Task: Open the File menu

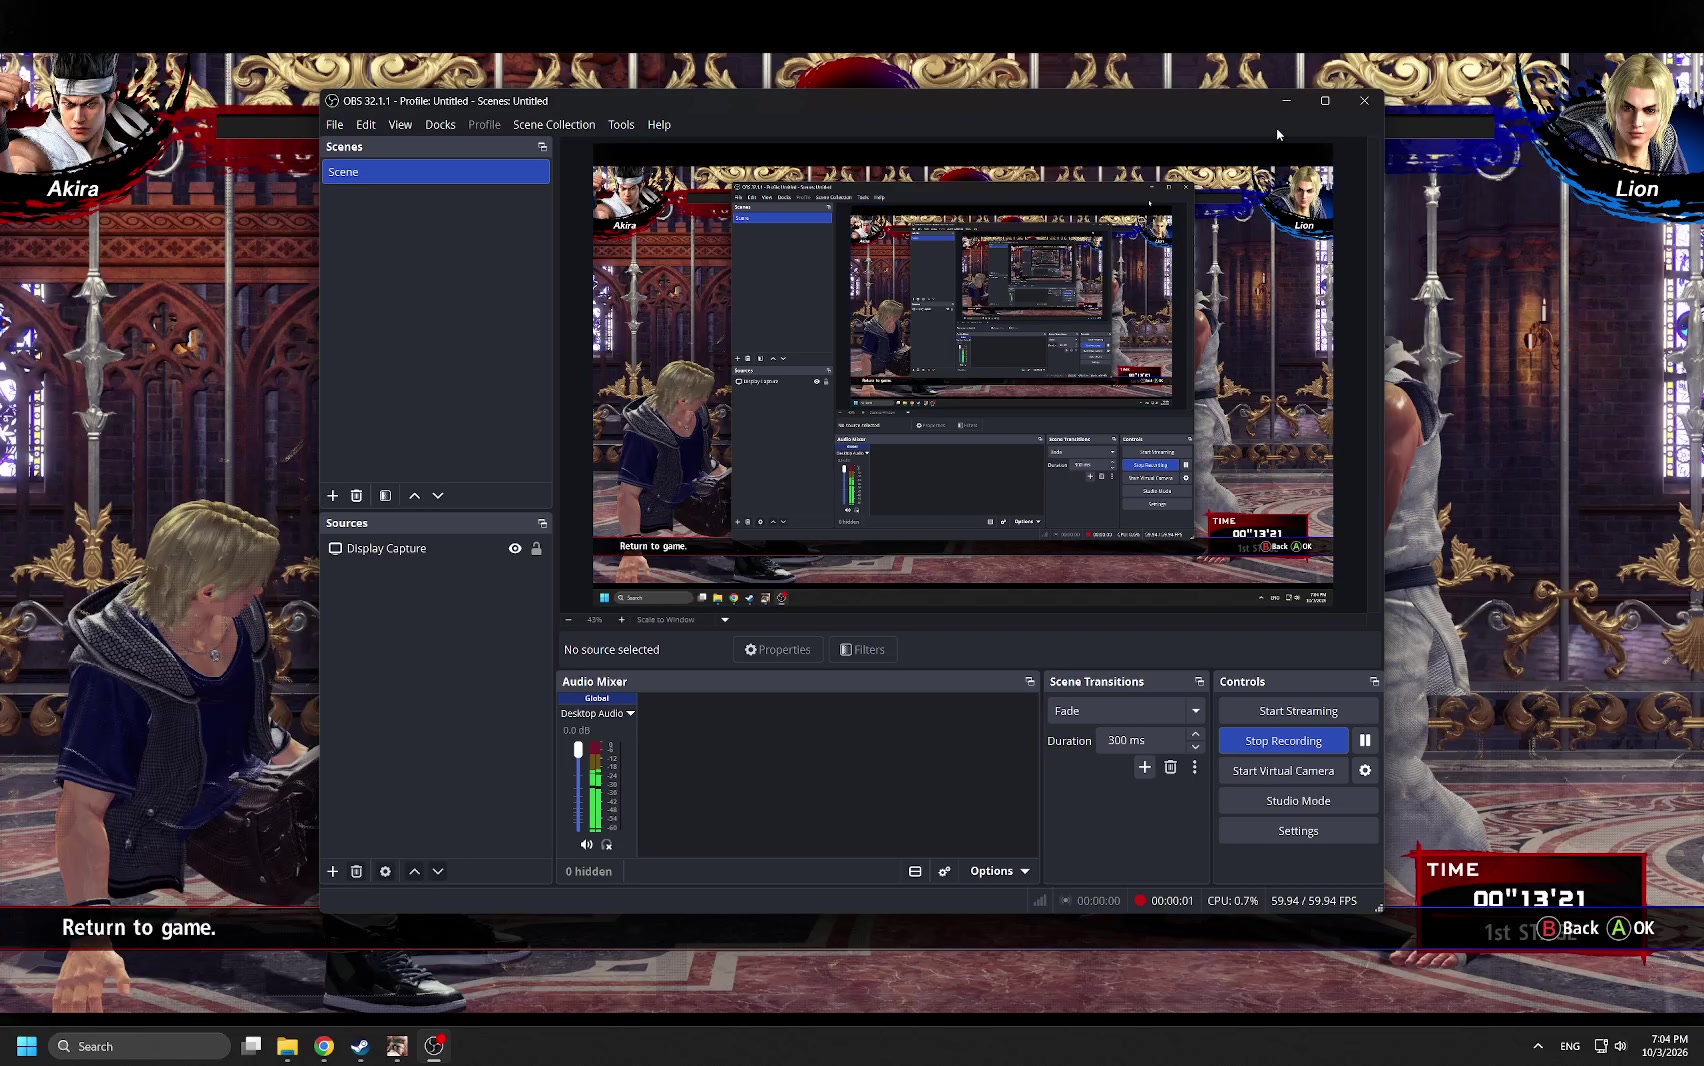Action: tap(334, 125)
